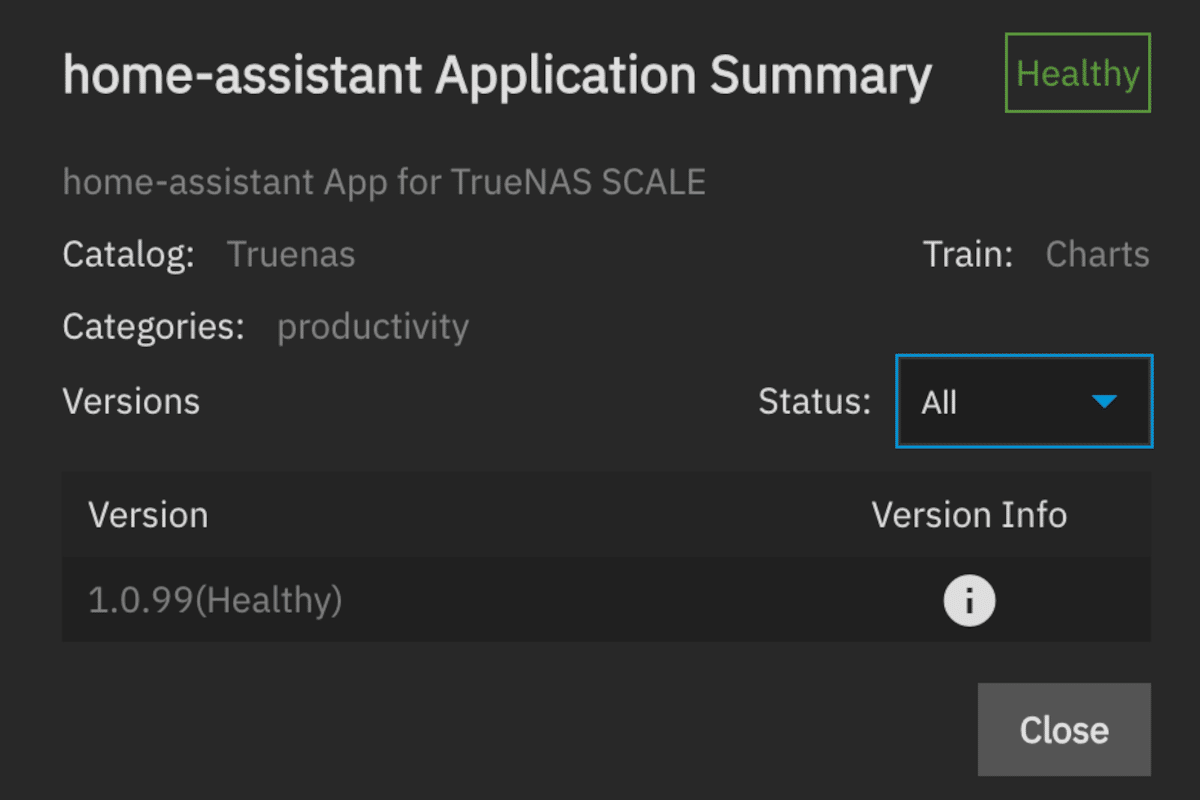
Task: Close the Application Summary dialog
Action: [x=1064, y=730]
